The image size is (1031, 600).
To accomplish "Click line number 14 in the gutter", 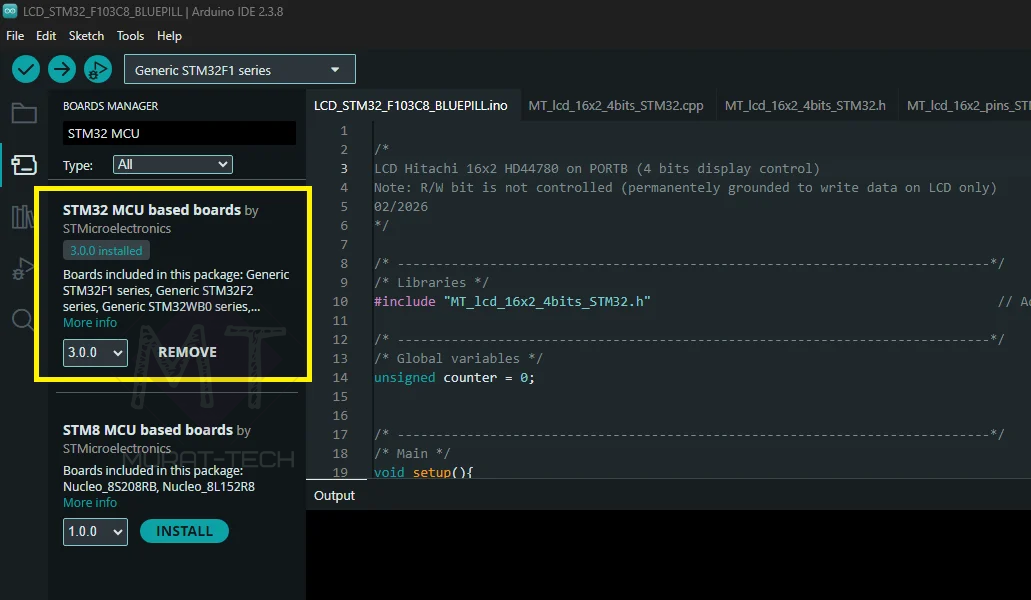I will [340, 378].
